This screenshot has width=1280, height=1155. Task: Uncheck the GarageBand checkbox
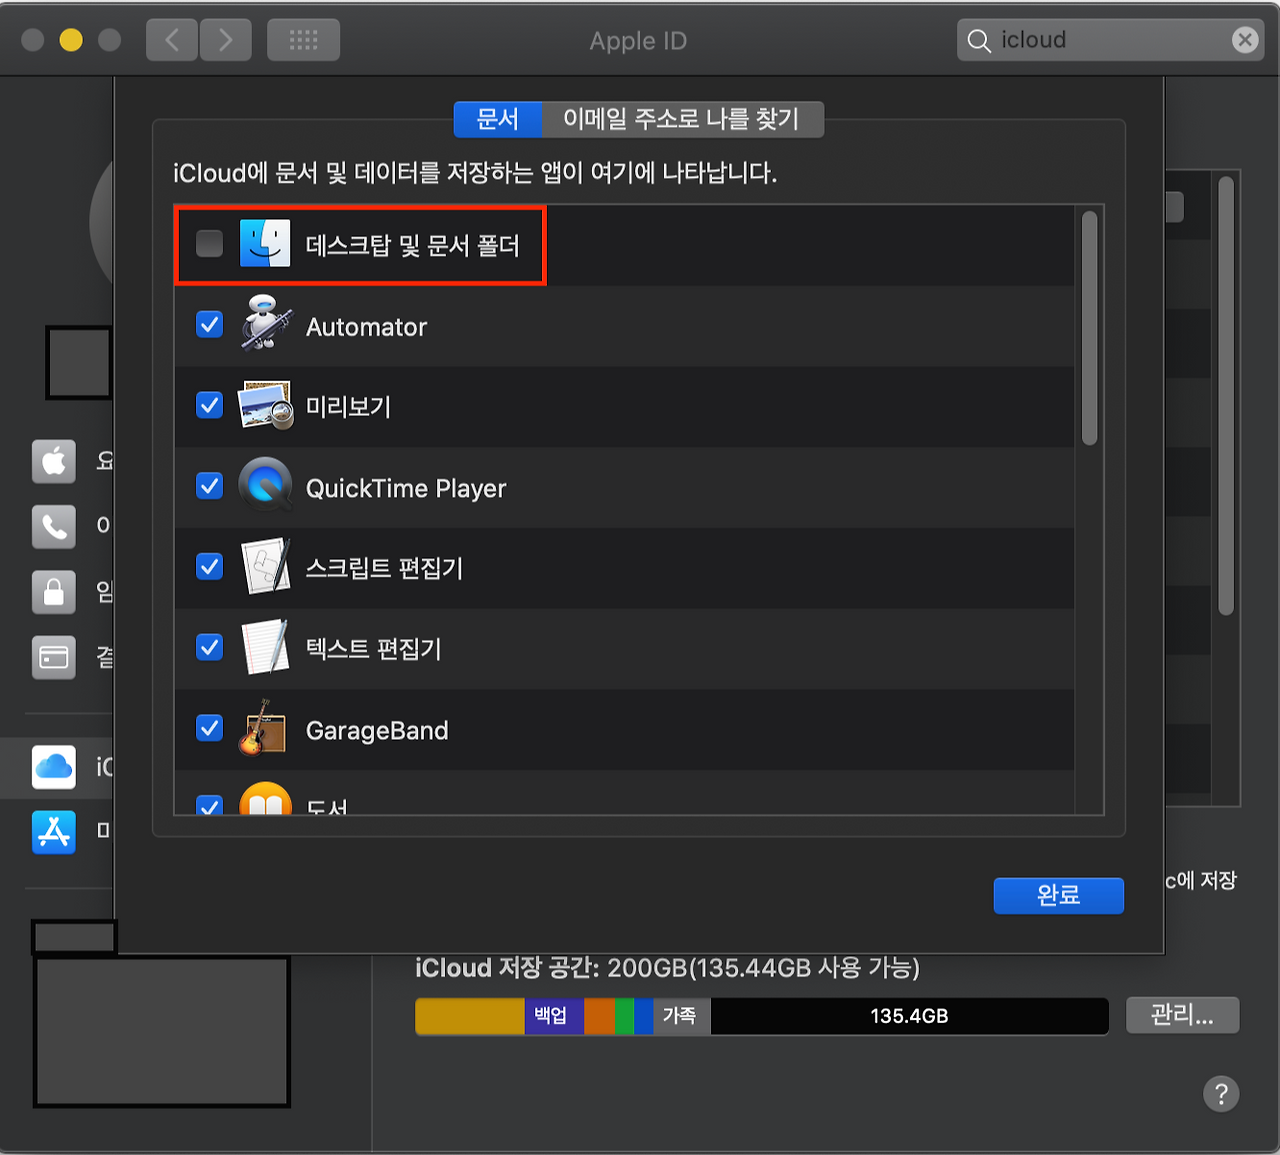(209, 728)
